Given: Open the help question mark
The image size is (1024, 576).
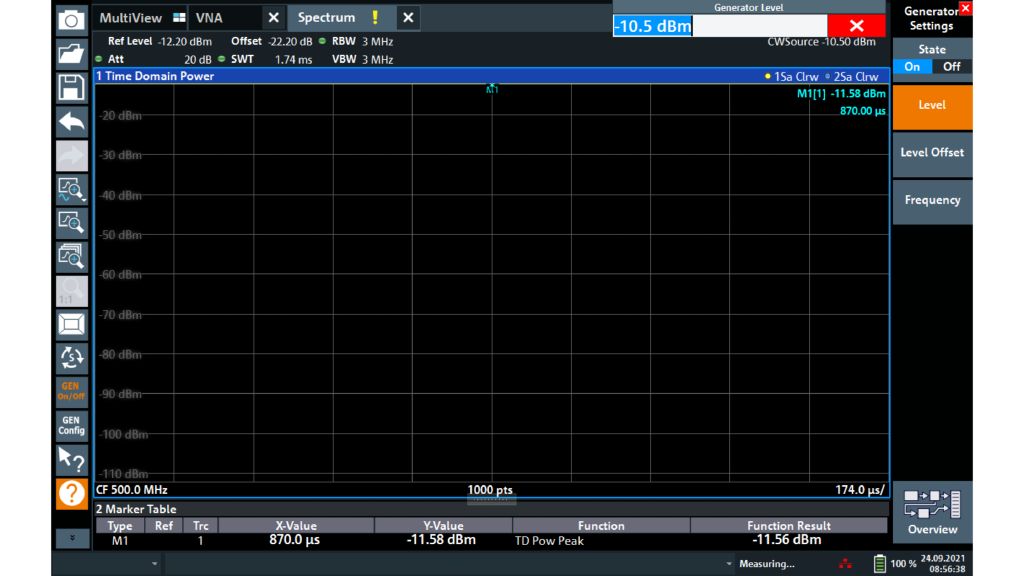Looking at the screenshot, I should pos(70,492).
